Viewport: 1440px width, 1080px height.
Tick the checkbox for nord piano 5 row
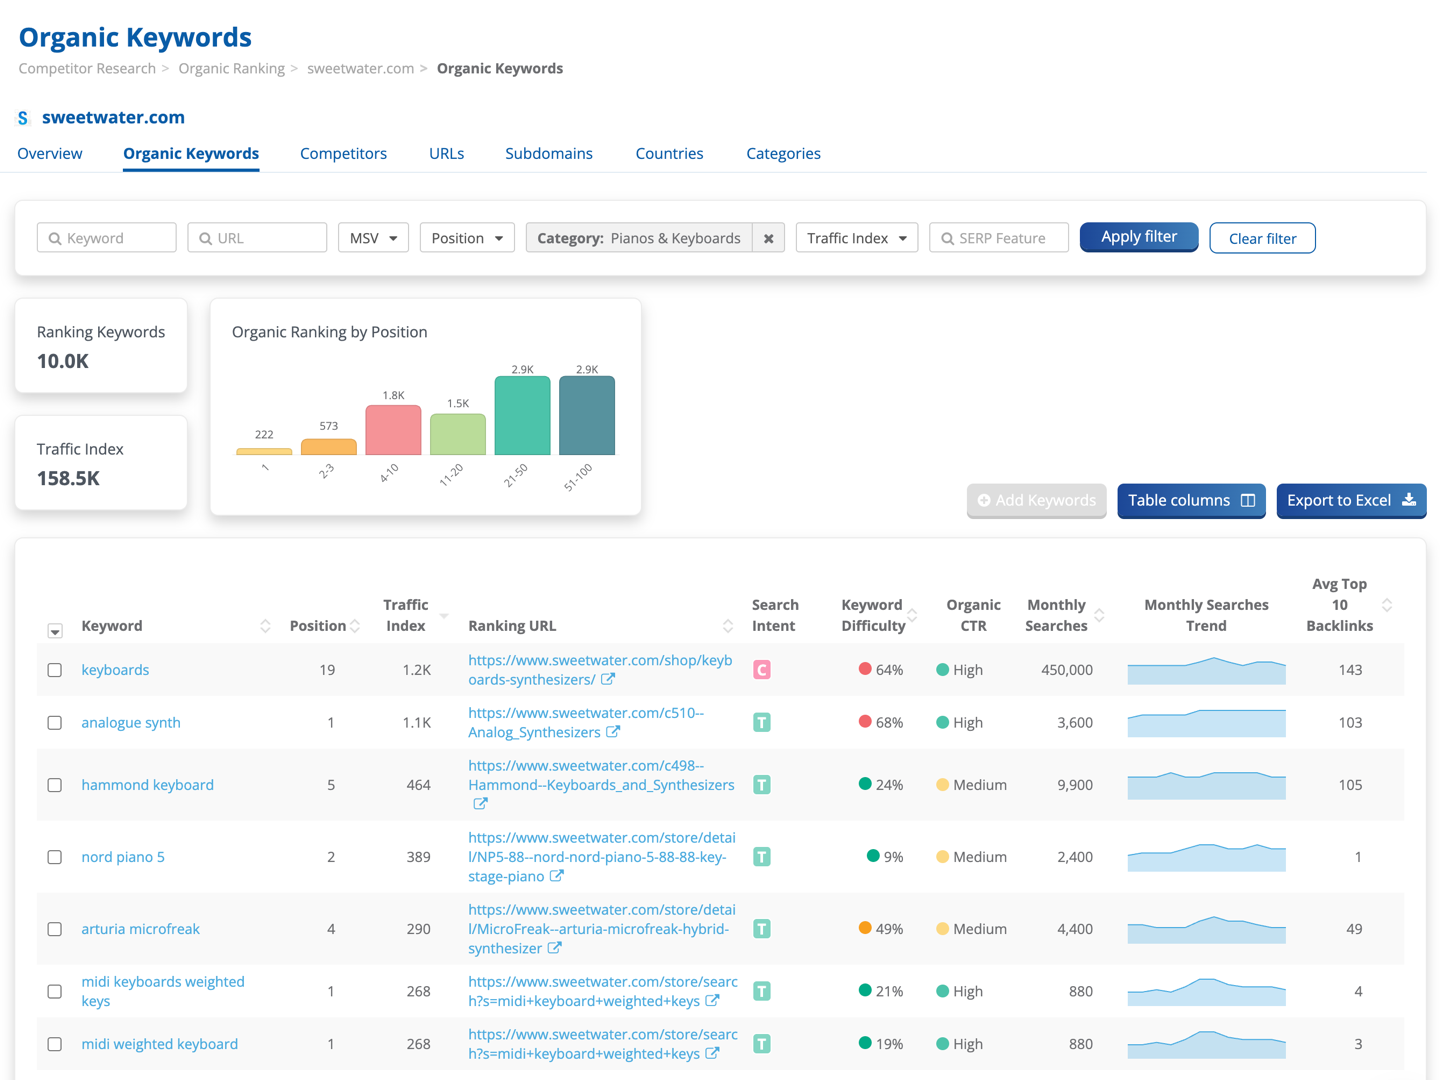55,857
